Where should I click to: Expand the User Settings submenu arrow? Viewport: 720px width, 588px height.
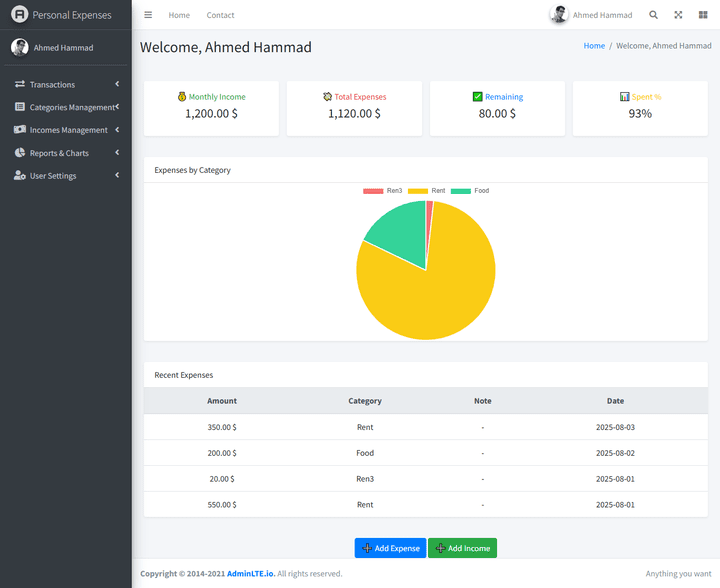pos(117,176)
